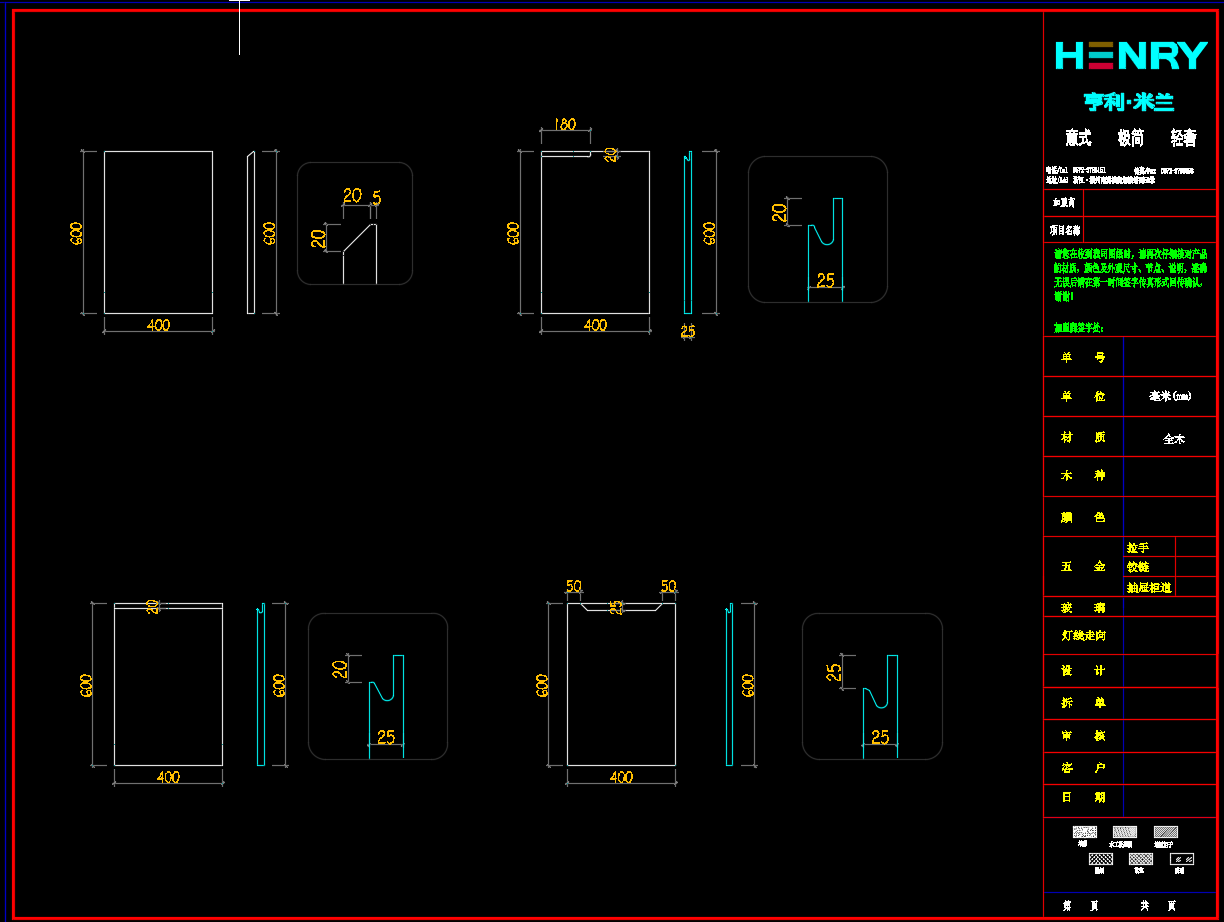
Task: Click the 拉手 hardware entry
Action: click(x=1138, y=548)
